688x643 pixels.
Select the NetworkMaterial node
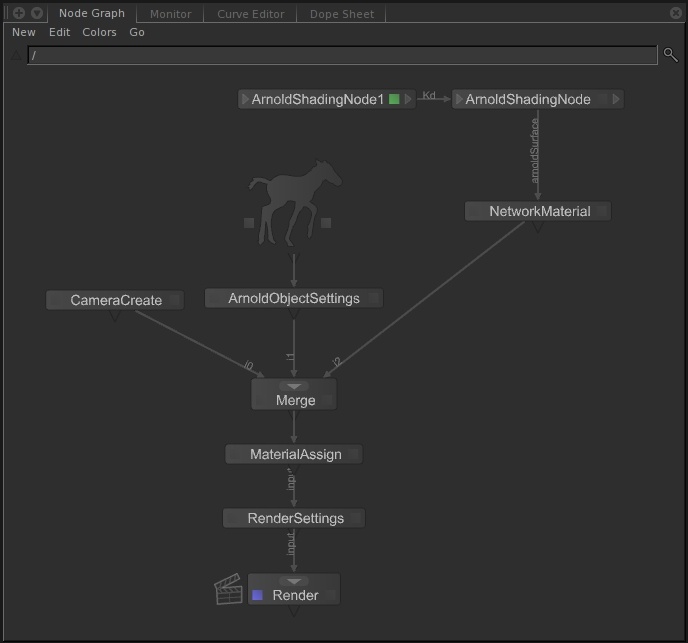tap(538, 211)
